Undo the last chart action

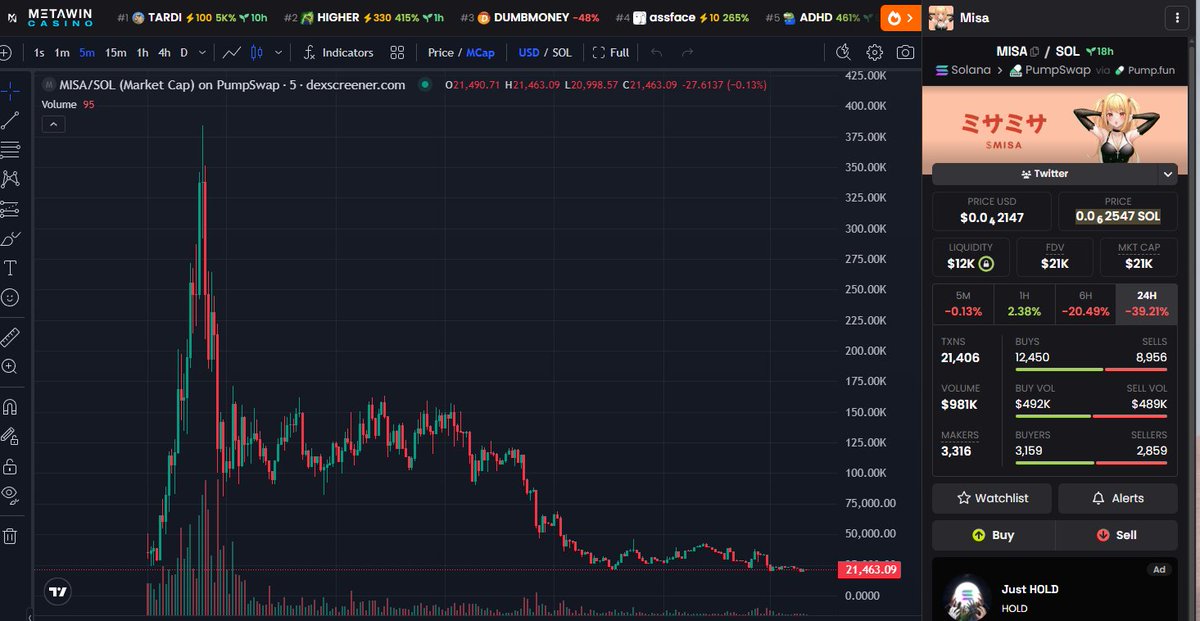click(x=656, y=53)
